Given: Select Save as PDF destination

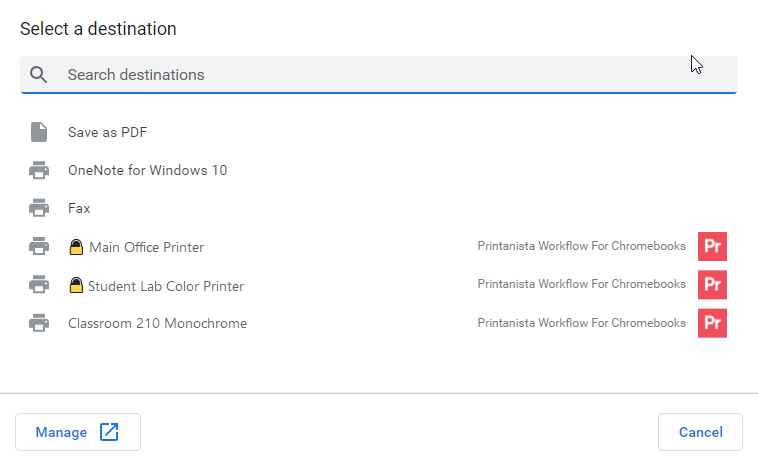Looking at the screenshot, I should pos(108,132).
